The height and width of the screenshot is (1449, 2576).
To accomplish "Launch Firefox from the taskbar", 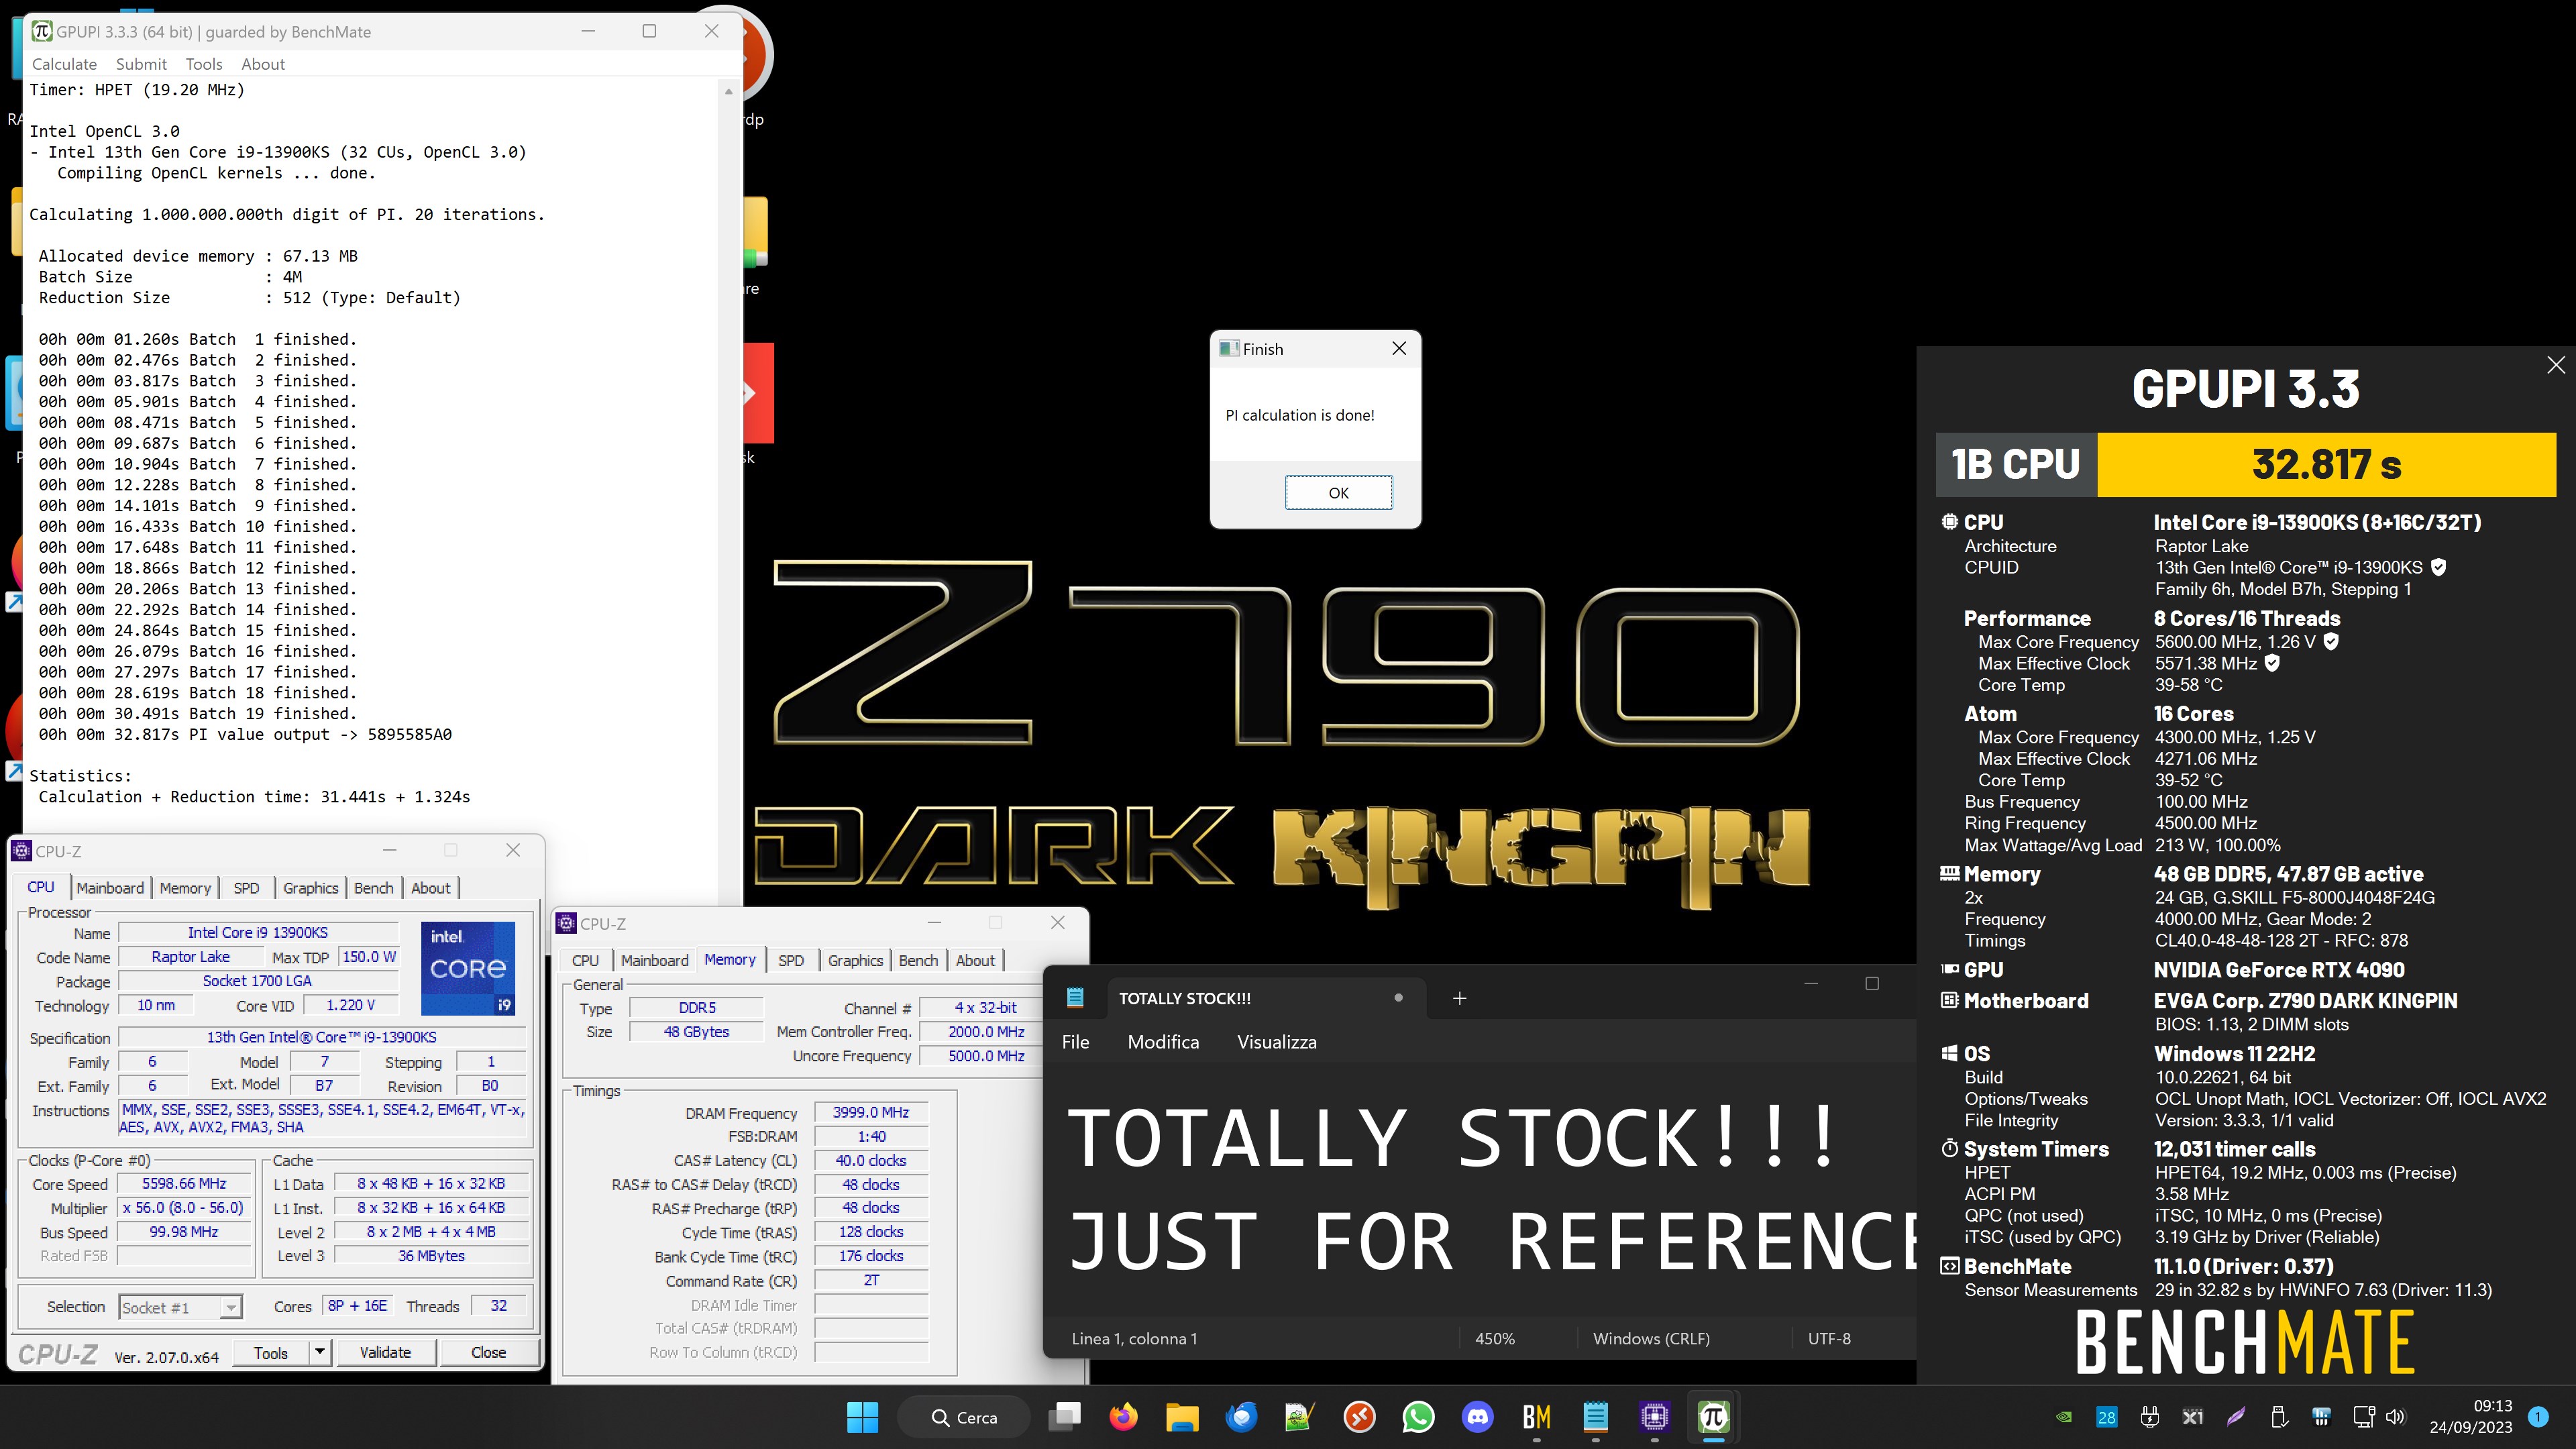I will [x=1123, y=1417].
